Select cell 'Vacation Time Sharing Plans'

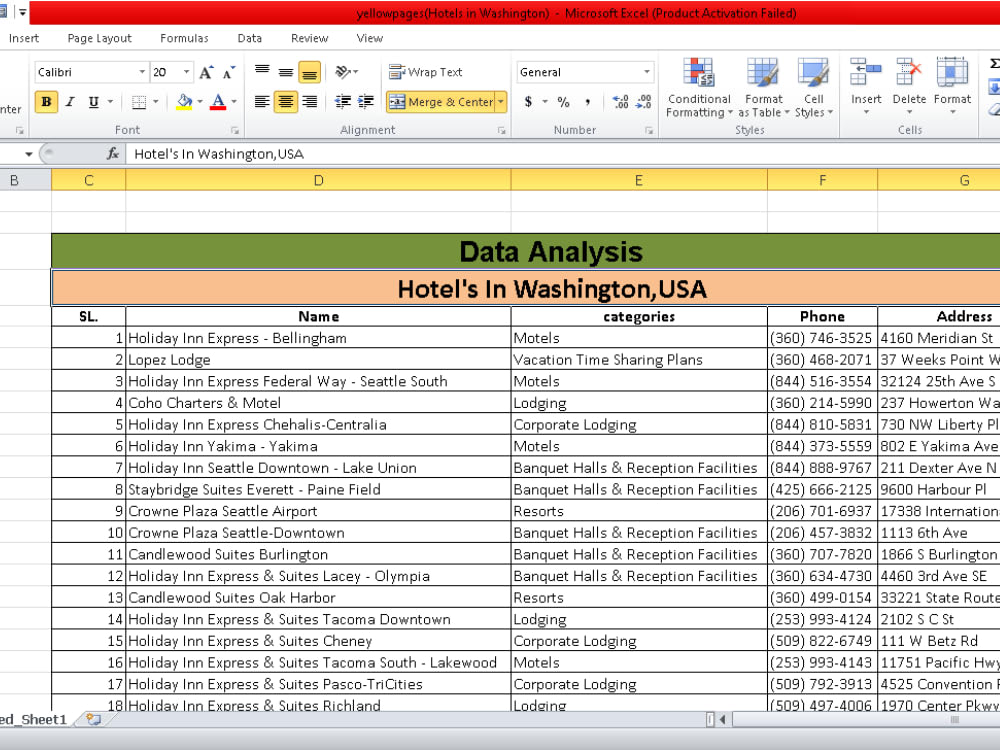pyautogui.click(x=639, y=360)
